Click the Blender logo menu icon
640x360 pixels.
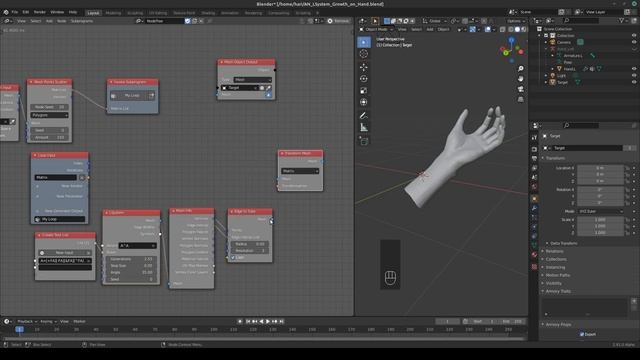(6, 12)
